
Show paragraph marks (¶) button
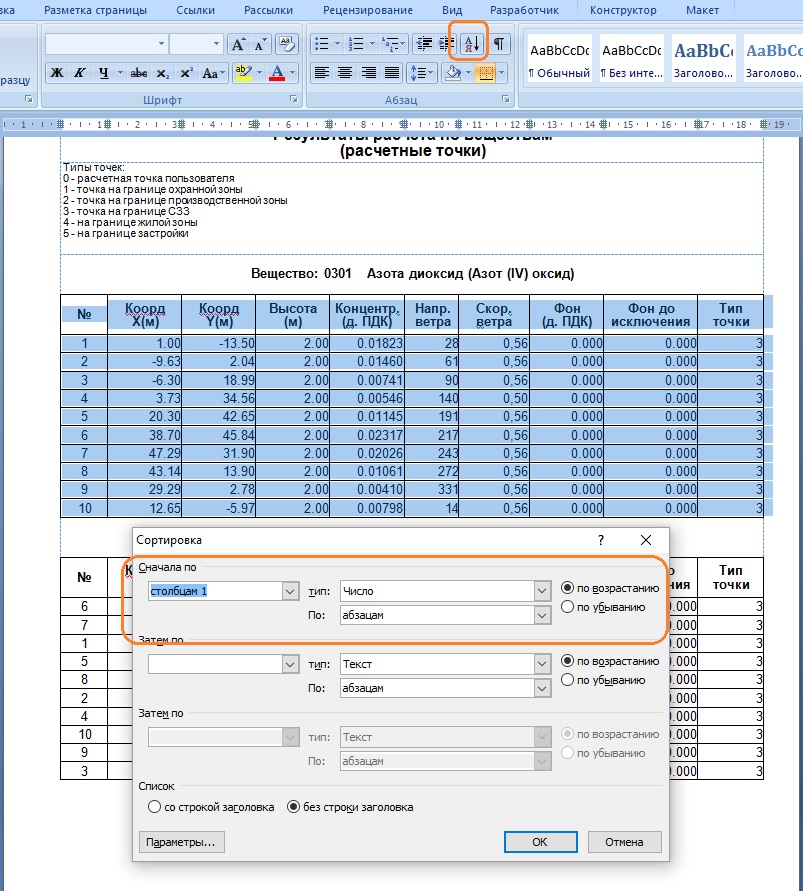click(x=498, y=44)
